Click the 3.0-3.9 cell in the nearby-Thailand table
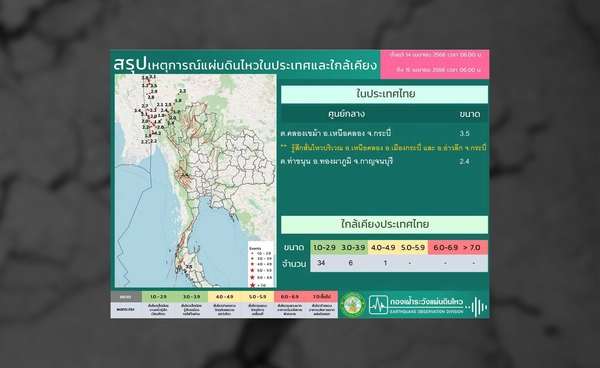This screenshot has height=368, width=600. (353, 248)
